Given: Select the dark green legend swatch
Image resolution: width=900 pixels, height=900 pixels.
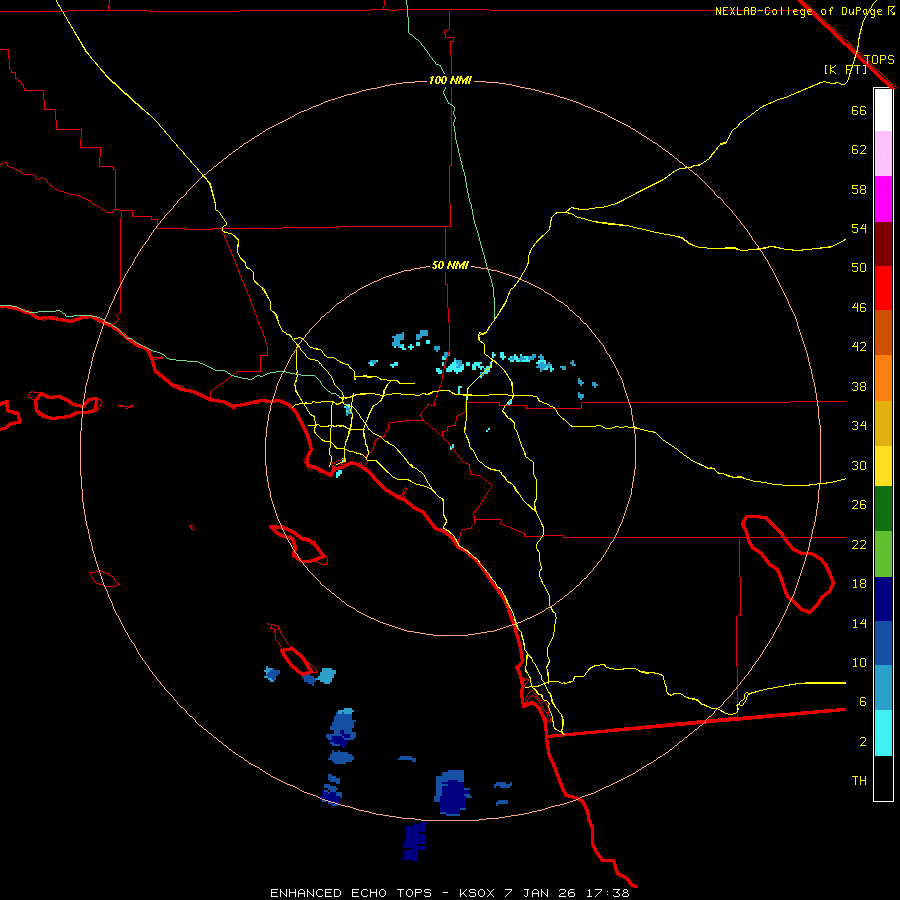Looking at the screenshot, I should (x=883, y=509).
